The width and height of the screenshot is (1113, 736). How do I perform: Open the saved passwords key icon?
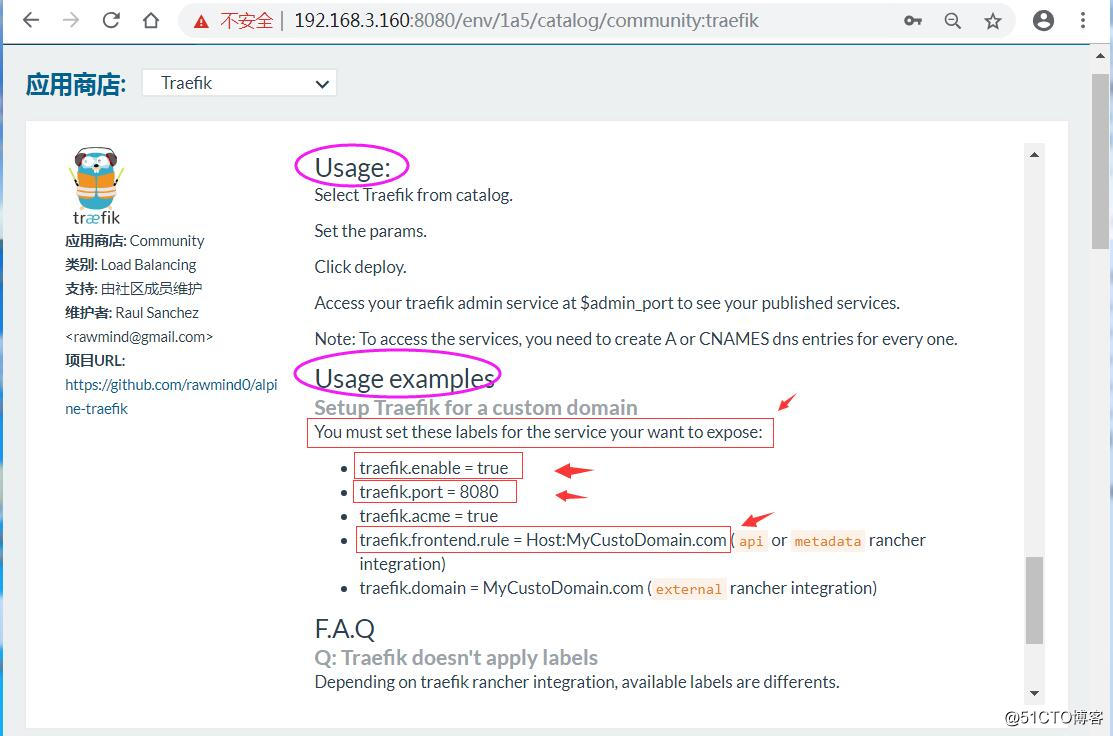(x=913, y=21)
